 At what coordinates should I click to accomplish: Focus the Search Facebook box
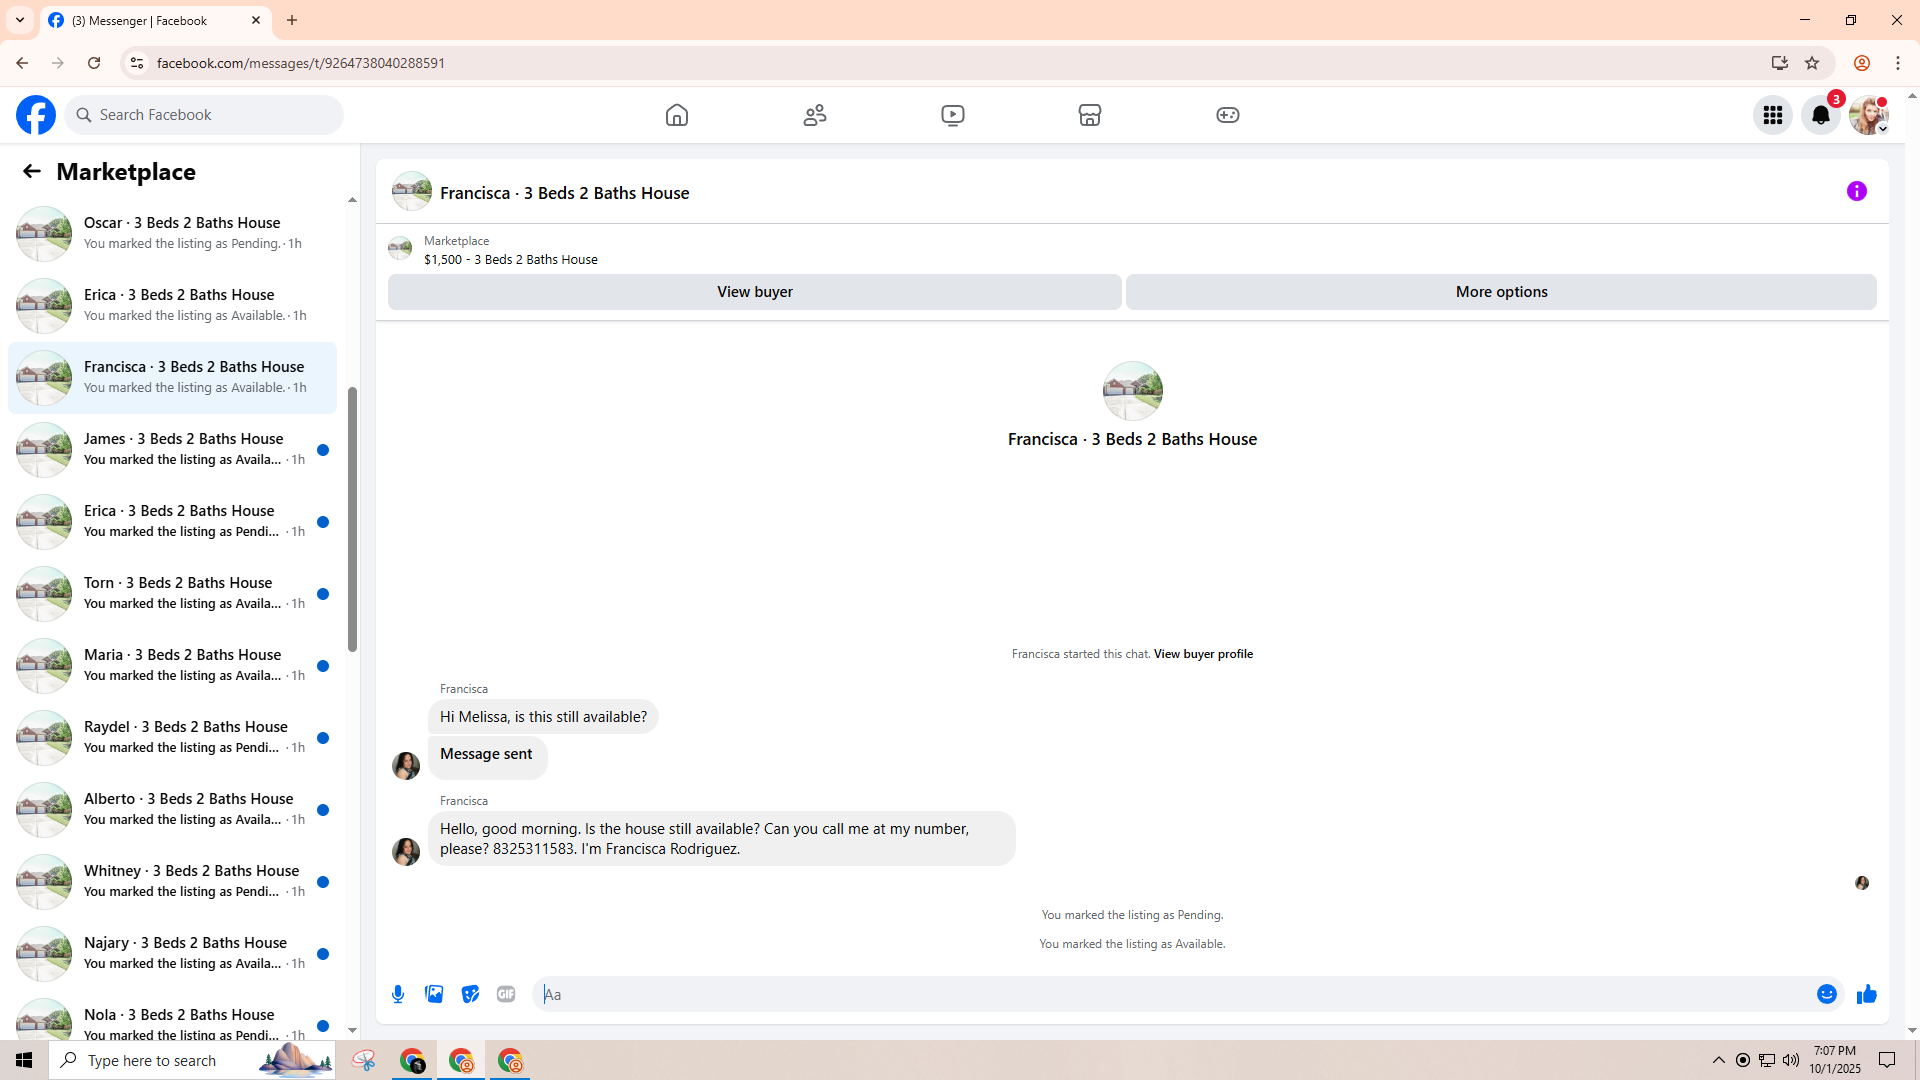point(204,115)
